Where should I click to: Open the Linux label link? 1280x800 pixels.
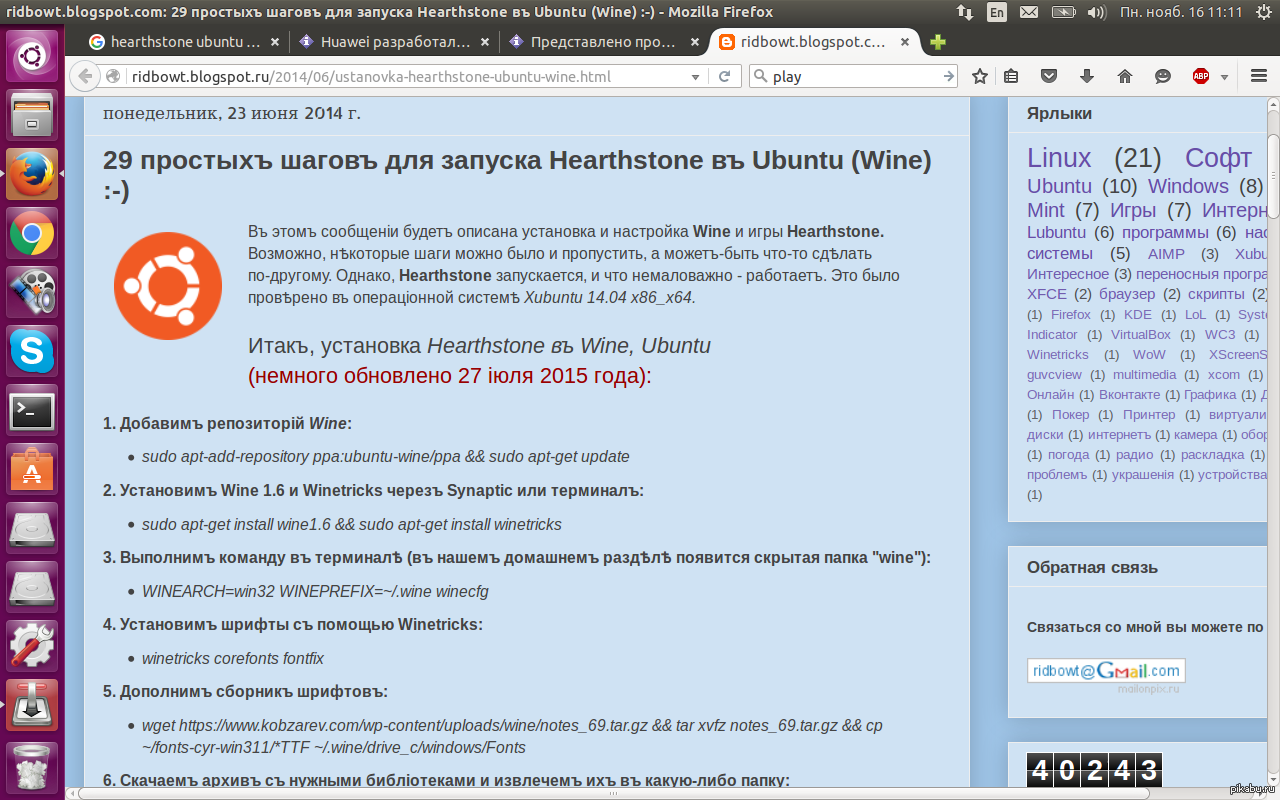1059,158
